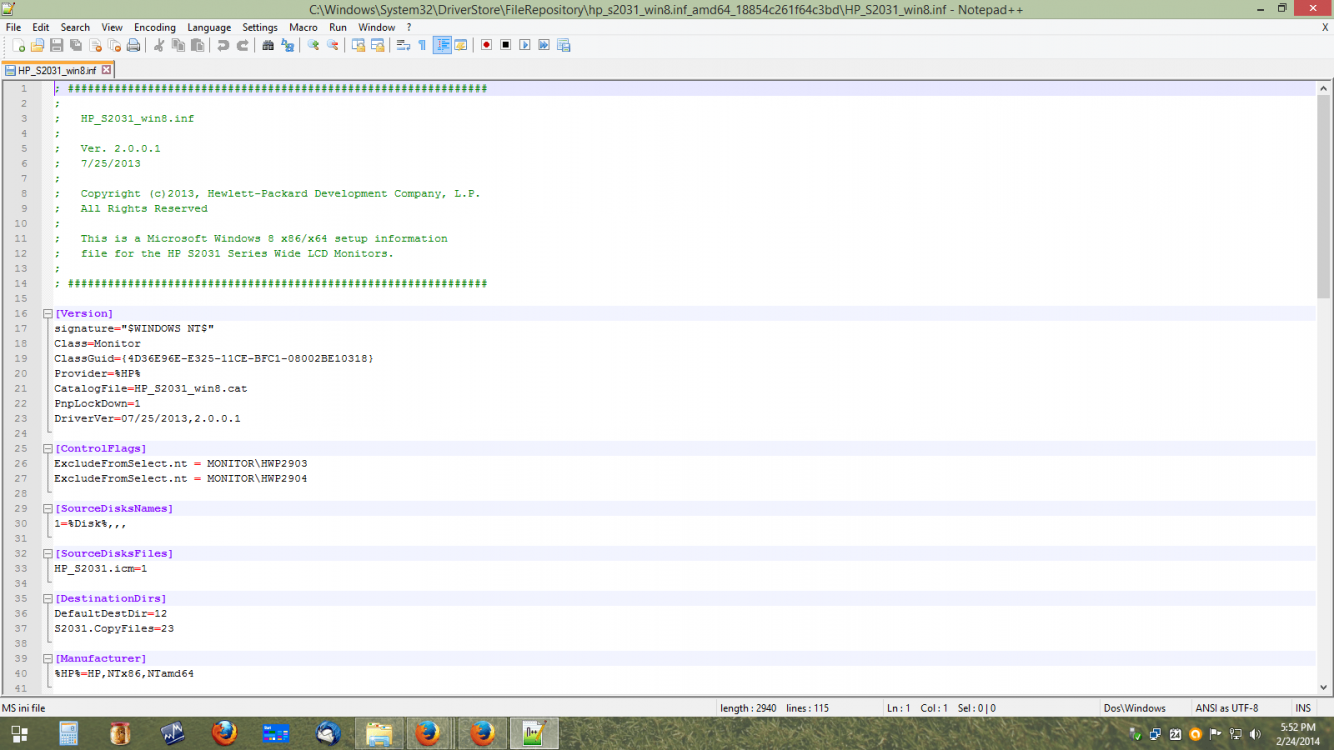Open File Explorer from the taskbar
The height and width of the screenshot is (750, 1334).
click(379, 734)
